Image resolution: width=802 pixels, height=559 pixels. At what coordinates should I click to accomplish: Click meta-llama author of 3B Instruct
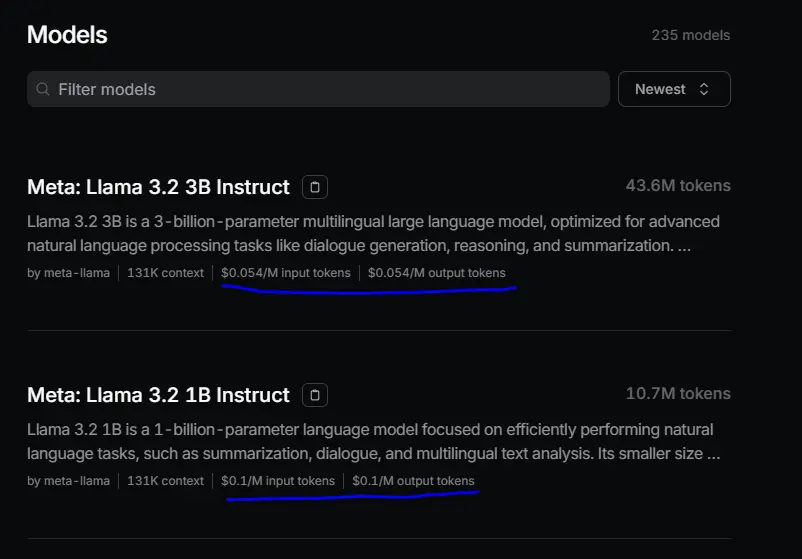tap(77, 273)
